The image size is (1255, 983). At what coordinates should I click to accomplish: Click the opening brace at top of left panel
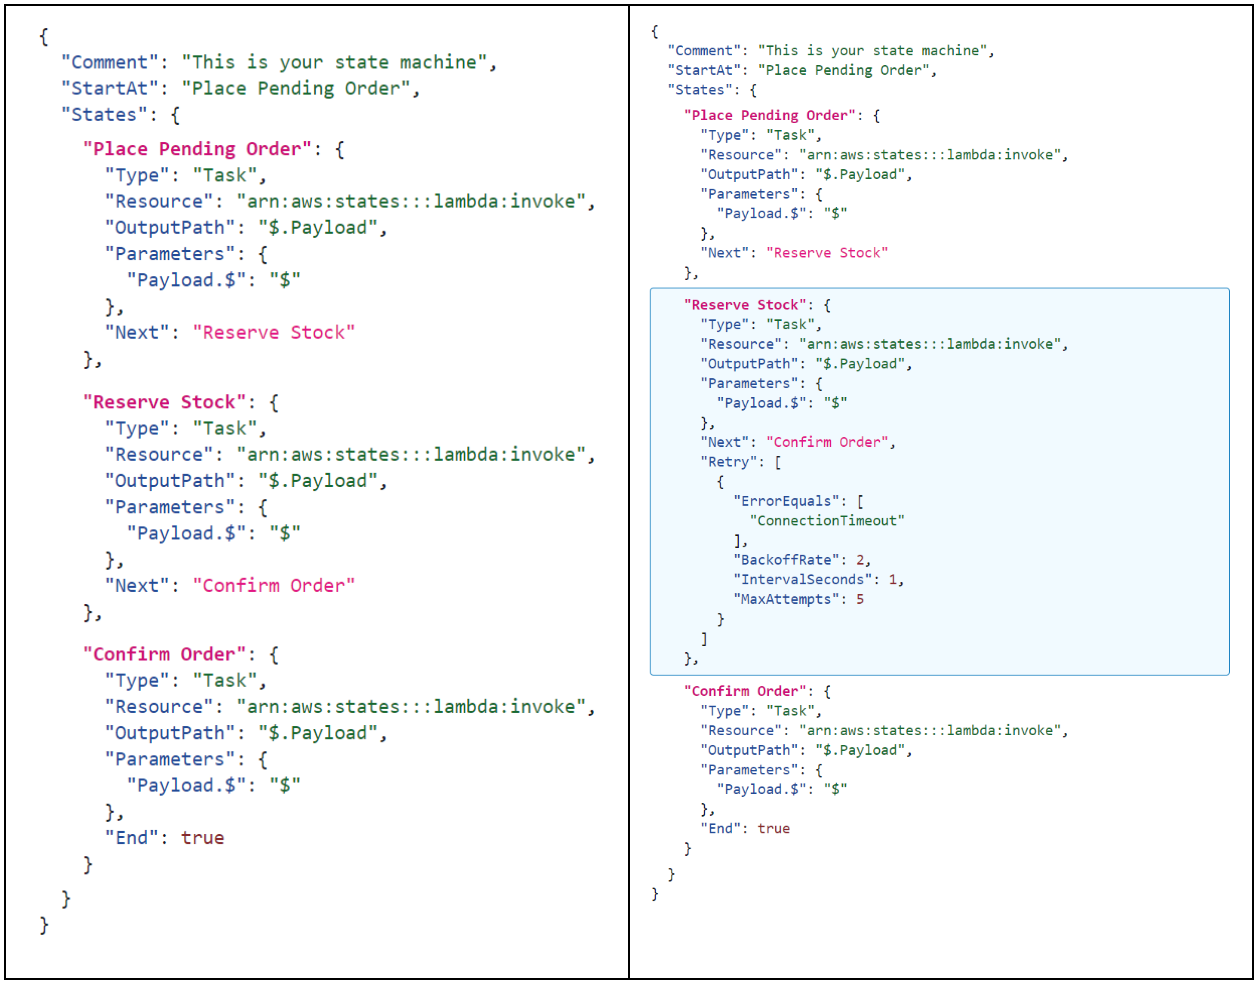click(x=42, y=36)
